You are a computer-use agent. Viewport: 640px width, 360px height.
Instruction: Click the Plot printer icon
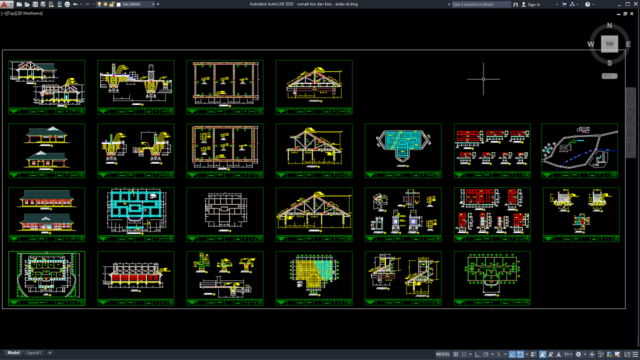[67, 4]
